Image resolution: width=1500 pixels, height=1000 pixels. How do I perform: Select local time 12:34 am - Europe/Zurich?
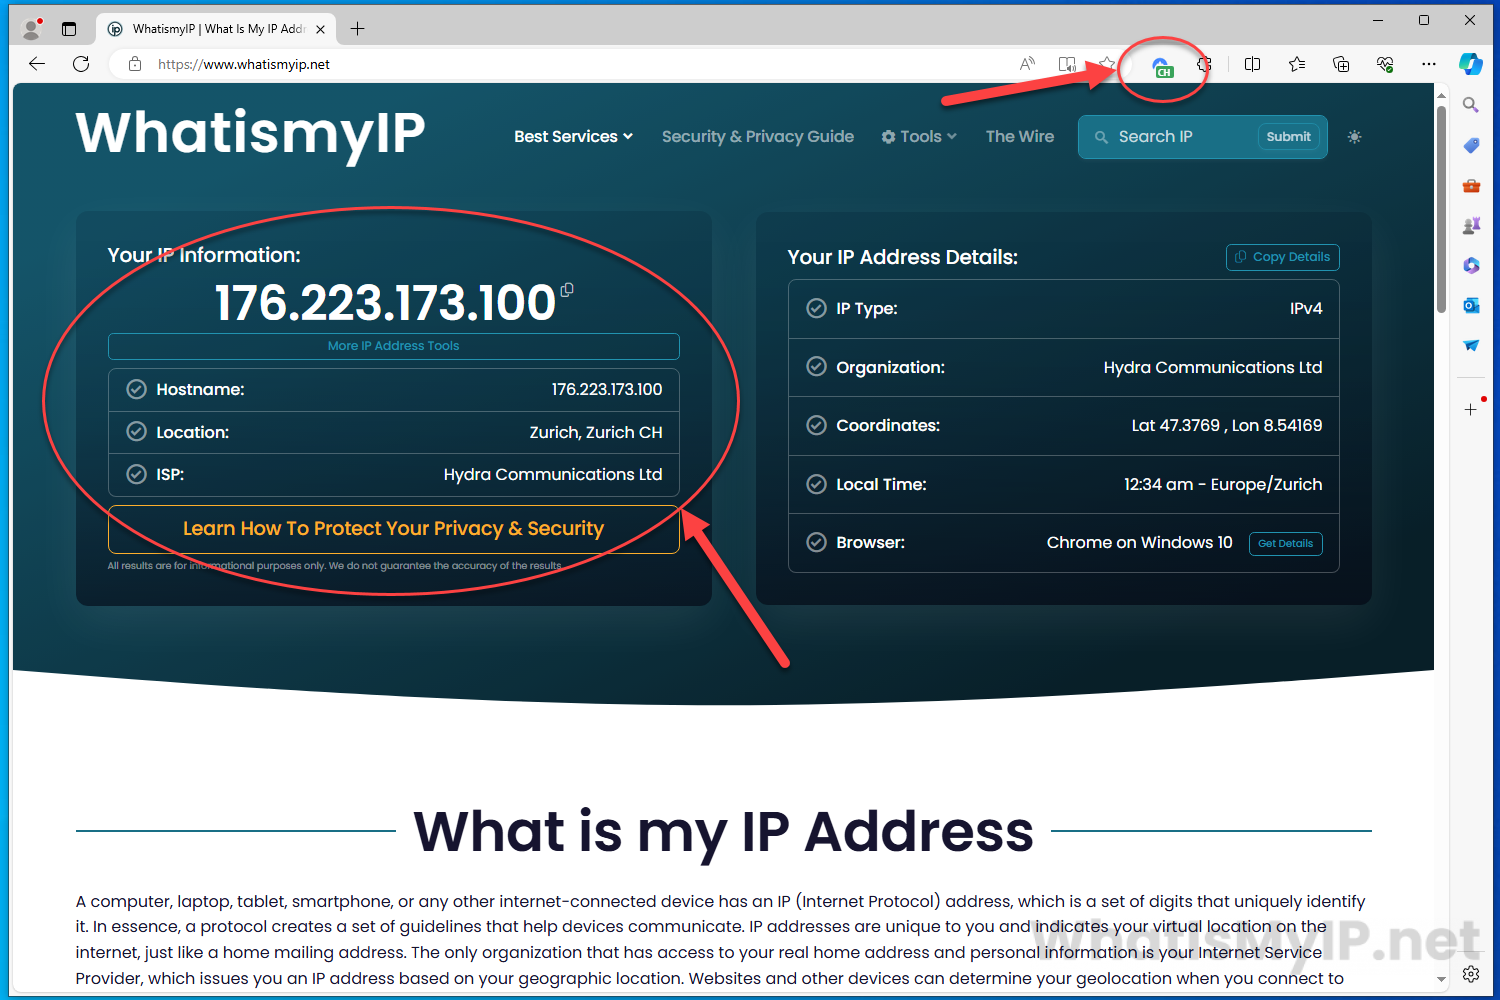point(1223,484)
